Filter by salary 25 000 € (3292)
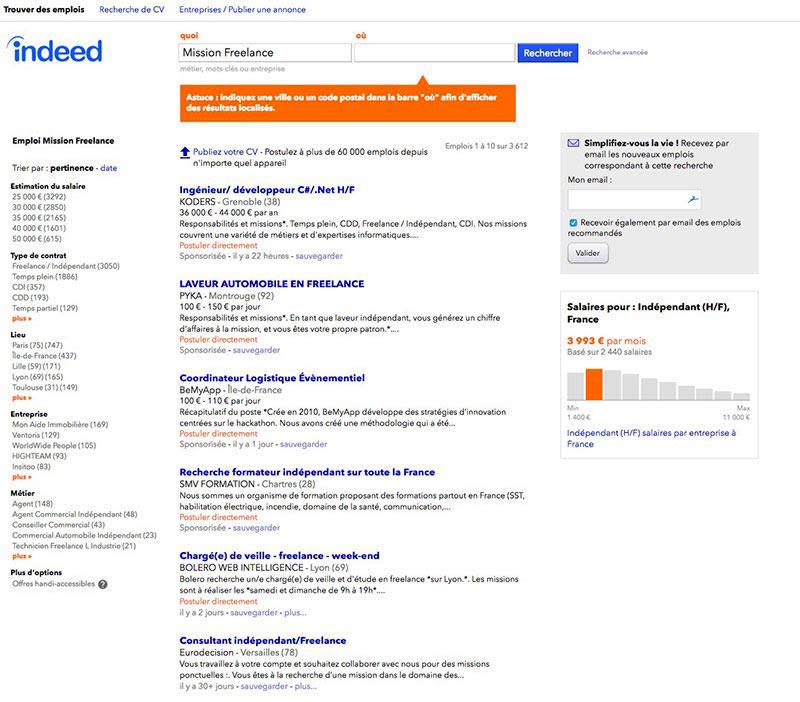The width and height of the screenshot is (800, 702). coord(39,197)
